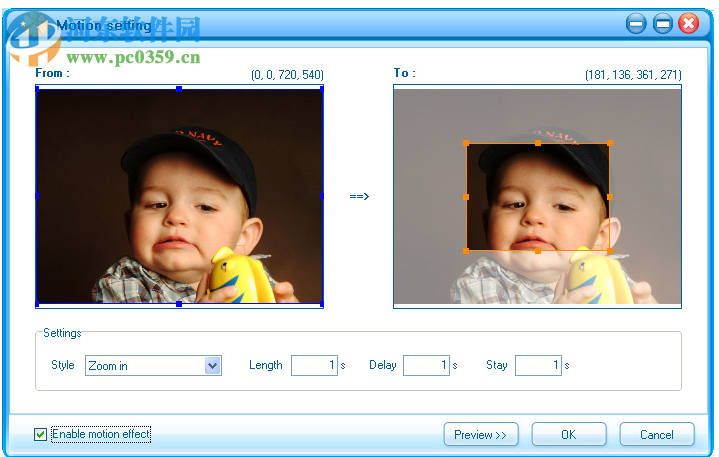The height and width of the screenshot is (457, 719).
Task: Click bottom-center blue handle of From frame
Action: pyautogui.click(x=179, y=304)
